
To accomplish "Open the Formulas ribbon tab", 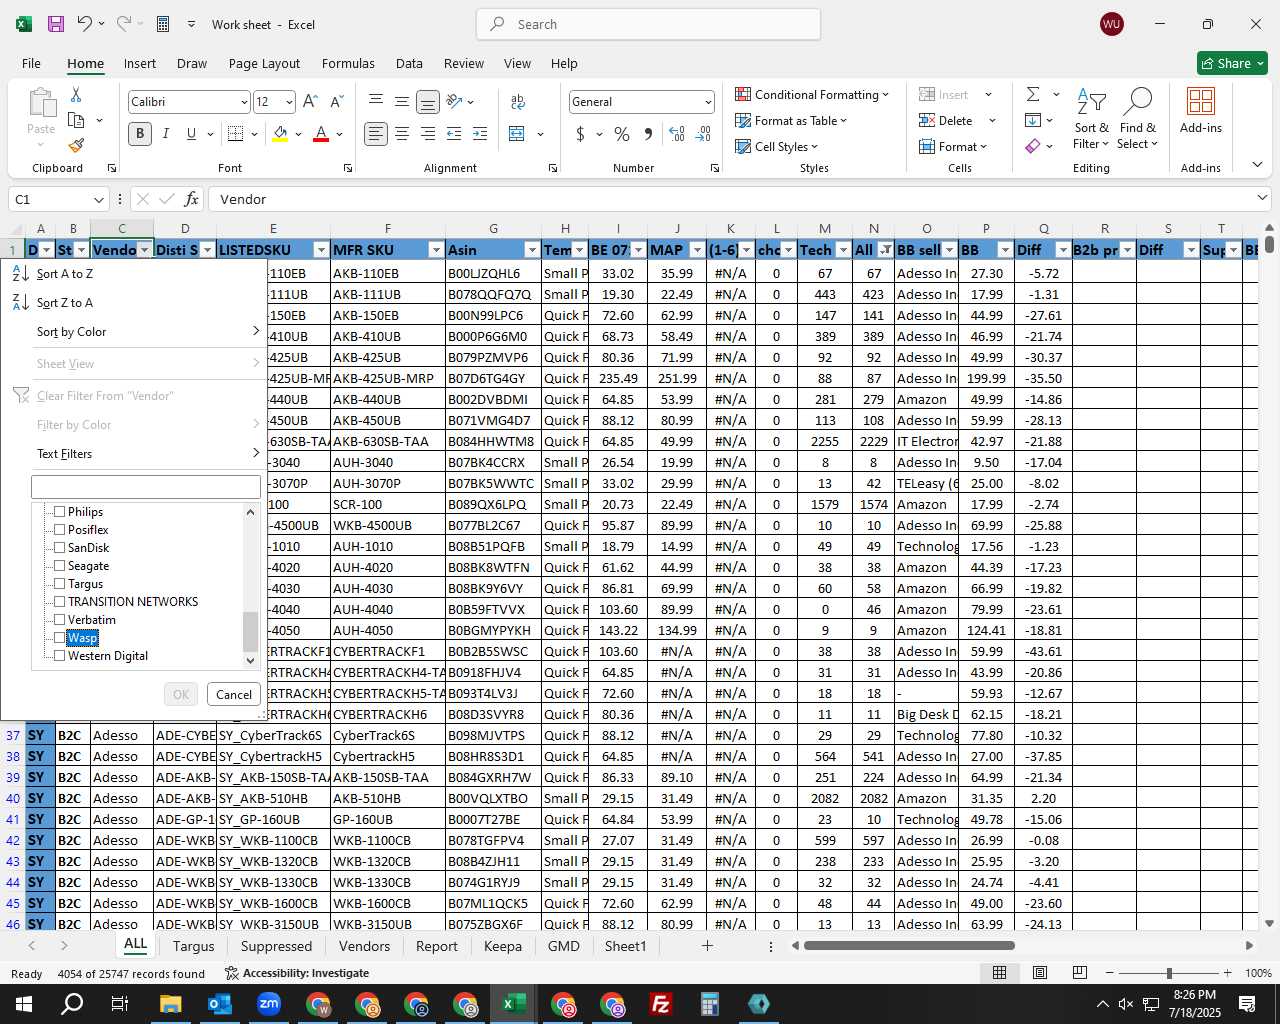I will point(348,63).
